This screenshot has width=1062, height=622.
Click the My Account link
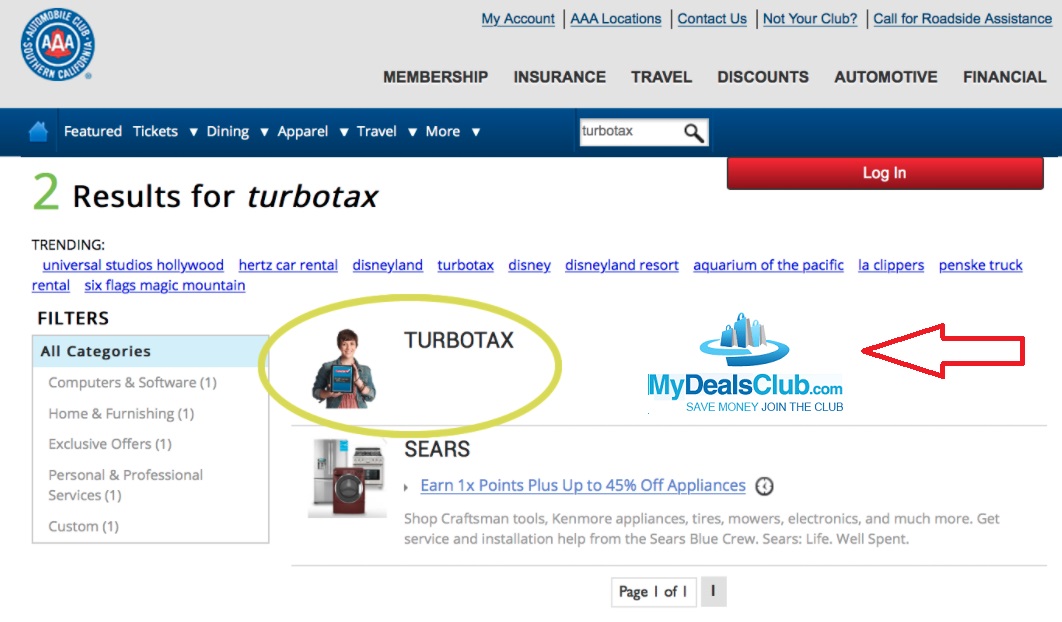click(x=518, y=19)
